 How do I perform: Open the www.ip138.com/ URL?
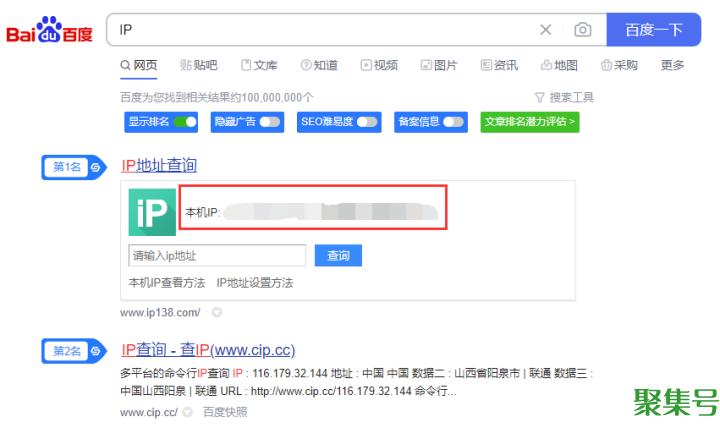point(160,313)
